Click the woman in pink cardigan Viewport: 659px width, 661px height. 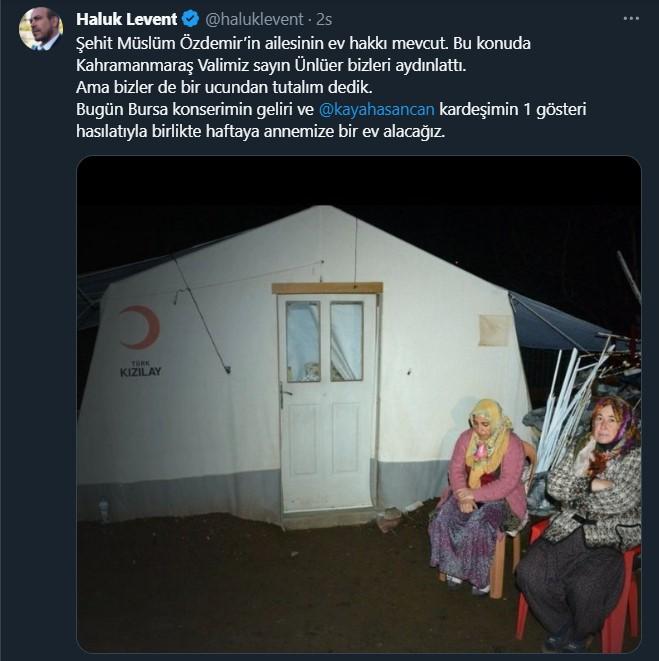pyautogui.click(x=480, y=494)
